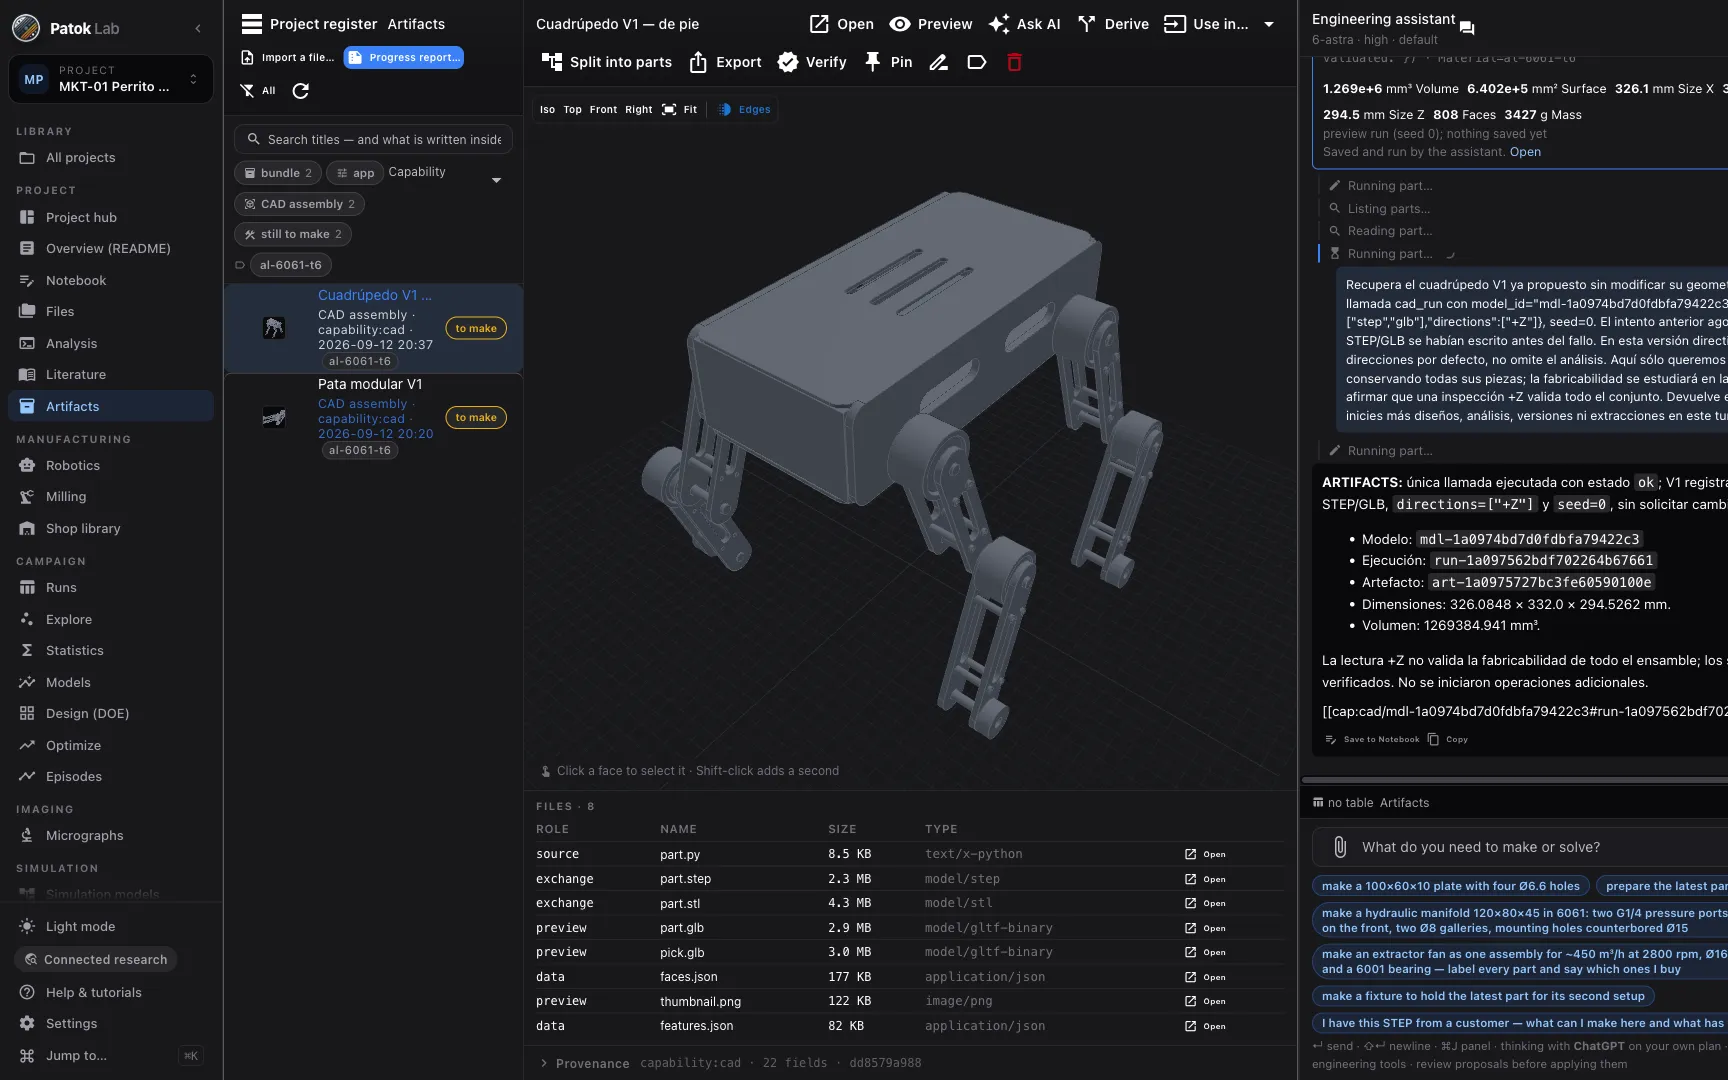Viewport: 1728px width, 1080px height.
Task: Click the Verify checkmark badge icon
Action: (788, 62)
